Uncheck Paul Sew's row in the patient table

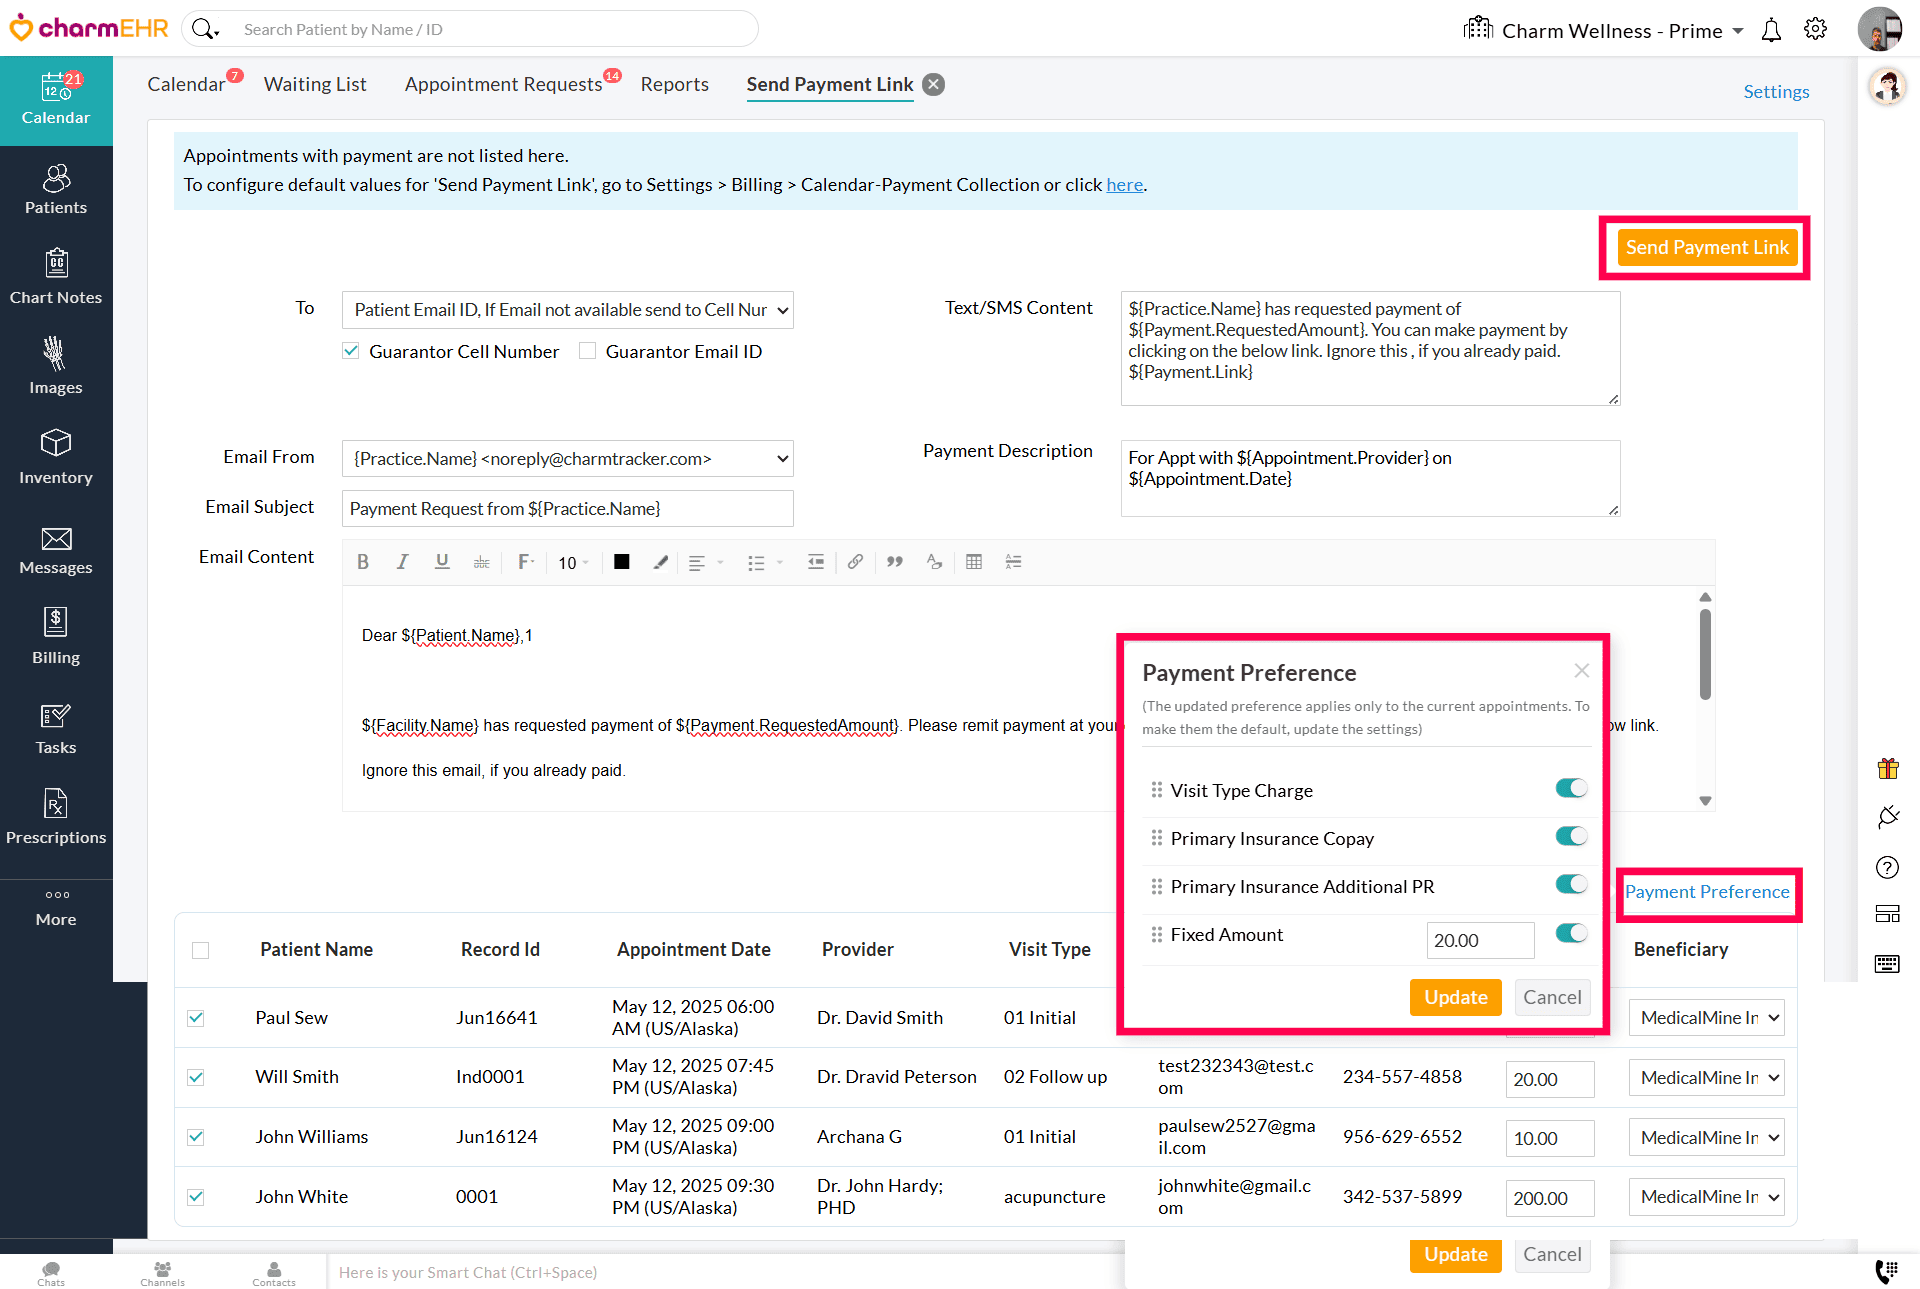tap(196, 1017)
